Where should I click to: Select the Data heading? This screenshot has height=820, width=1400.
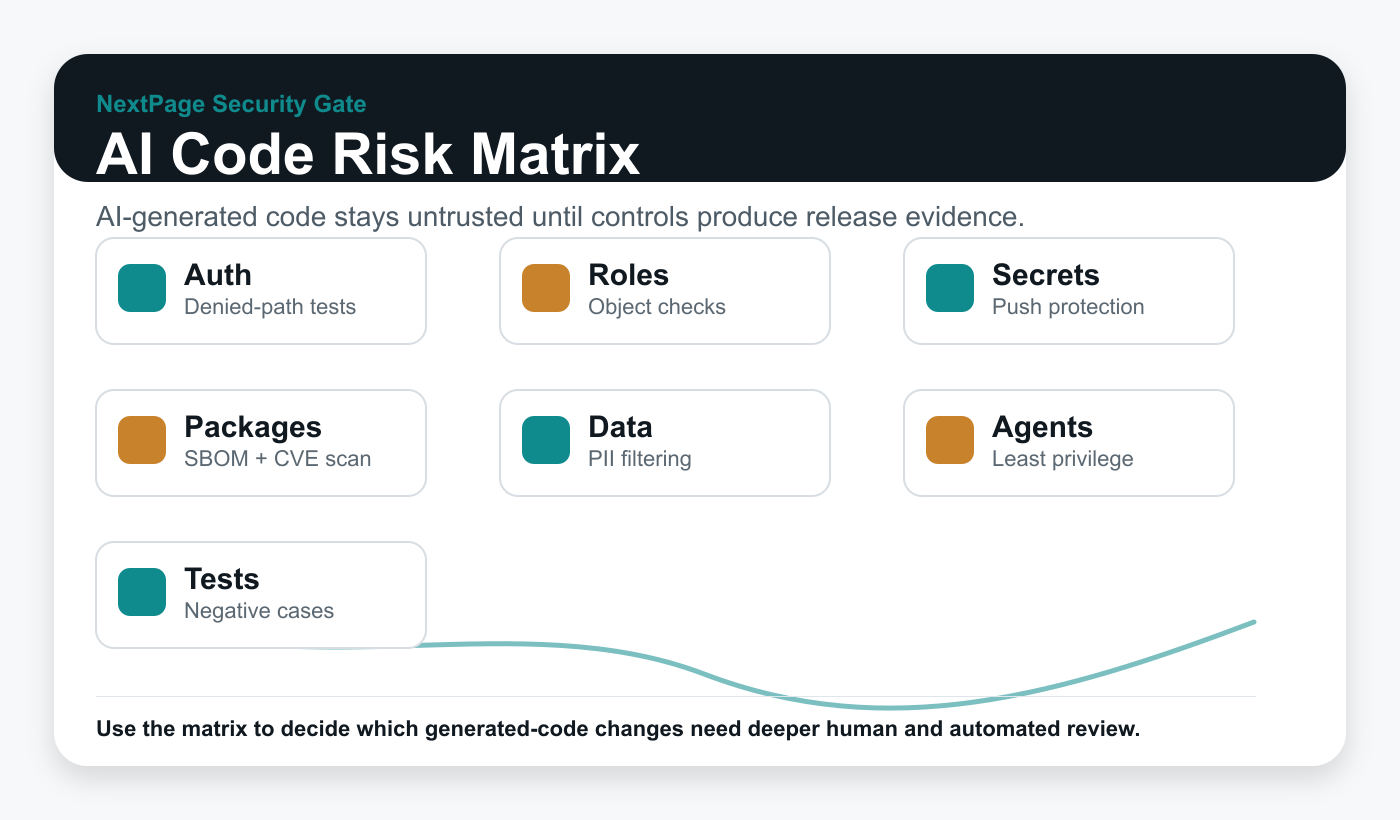(621, 427)
